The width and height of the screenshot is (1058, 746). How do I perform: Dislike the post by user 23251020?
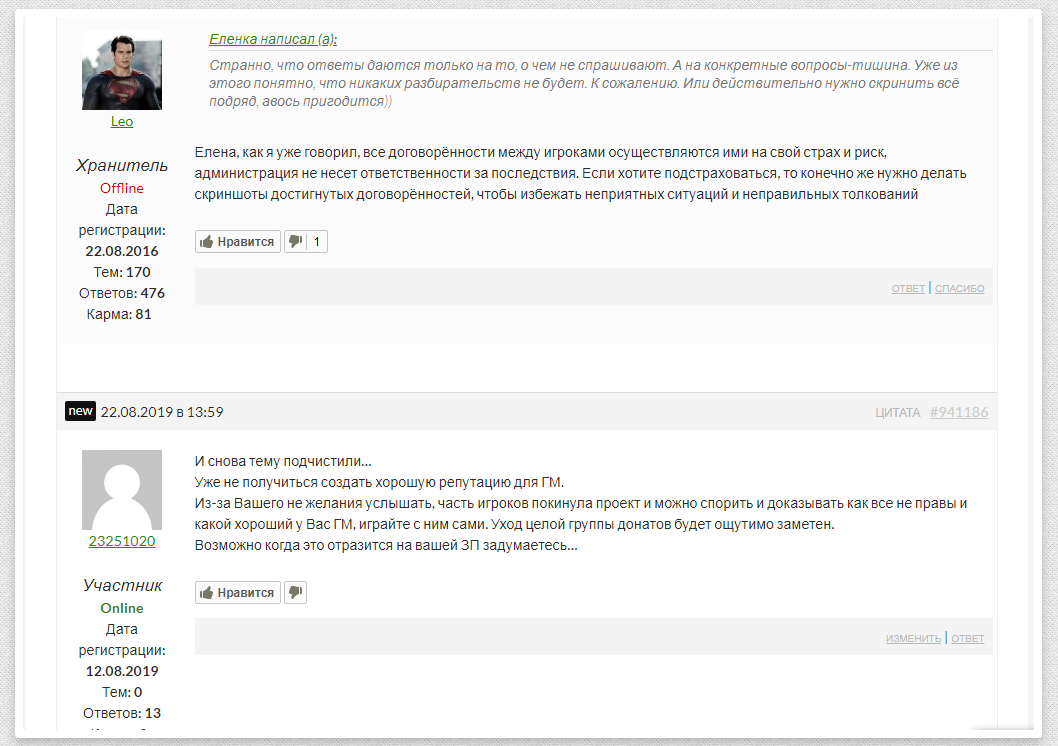[295, 593]
